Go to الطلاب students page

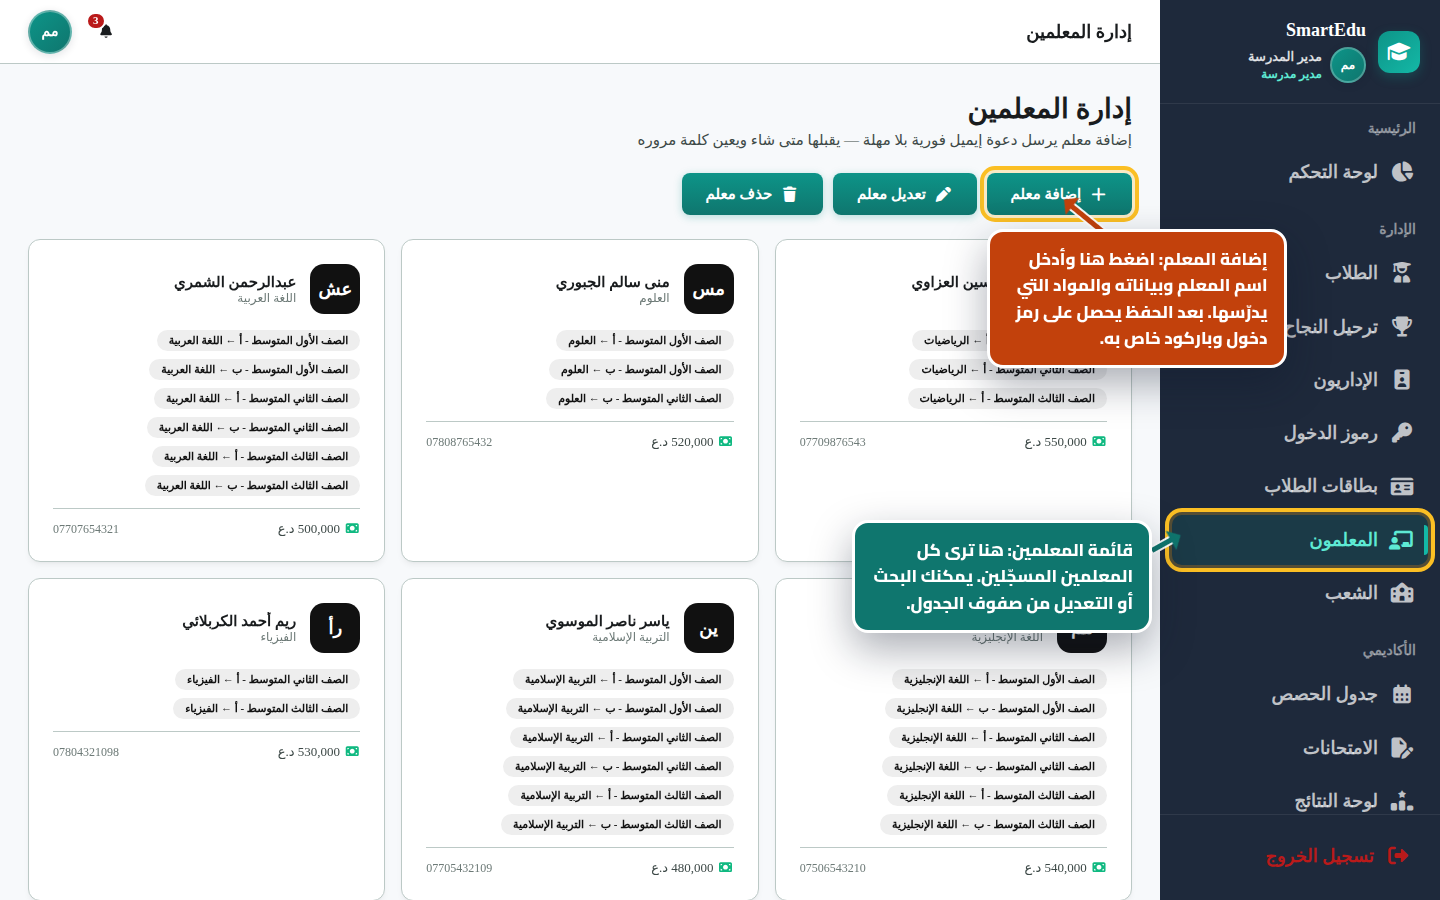(x=1300, y=273)
